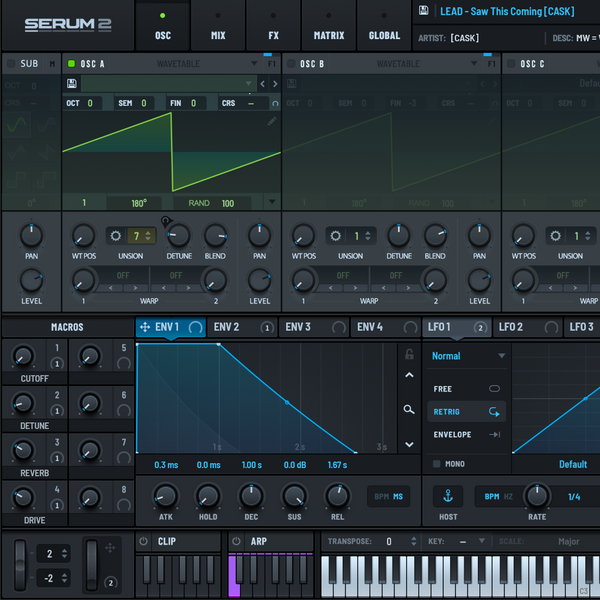Switch to the MIX tab
Viewport: 600px width, 600px height.
218,26
